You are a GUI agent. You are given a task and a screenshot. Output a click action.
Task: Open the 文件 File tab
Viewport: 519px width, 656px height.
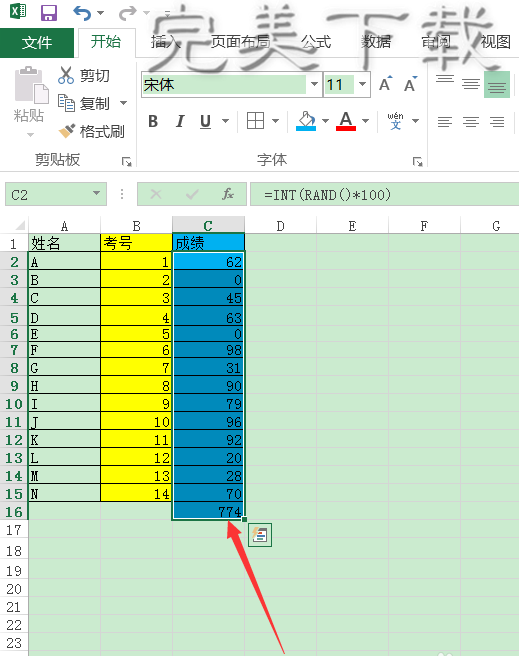[x=37, y=42]
